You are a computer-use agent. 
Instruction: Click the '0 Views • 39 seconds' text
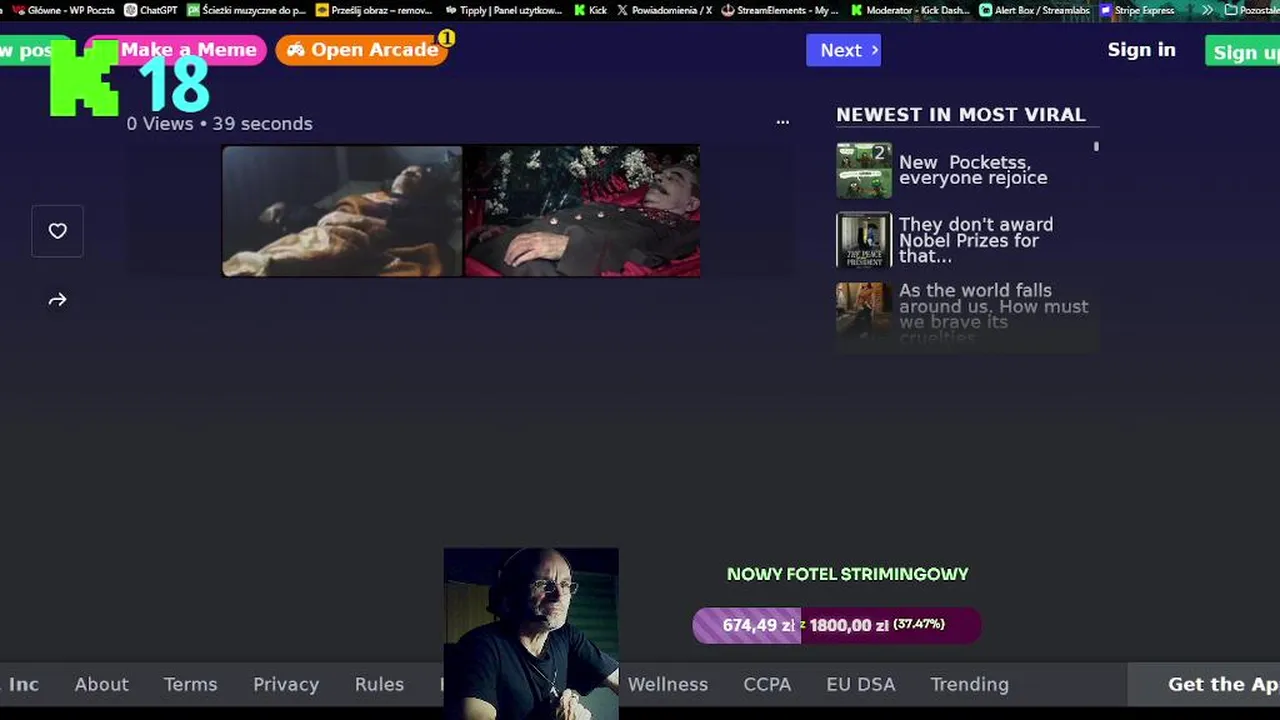pos(220,124)
